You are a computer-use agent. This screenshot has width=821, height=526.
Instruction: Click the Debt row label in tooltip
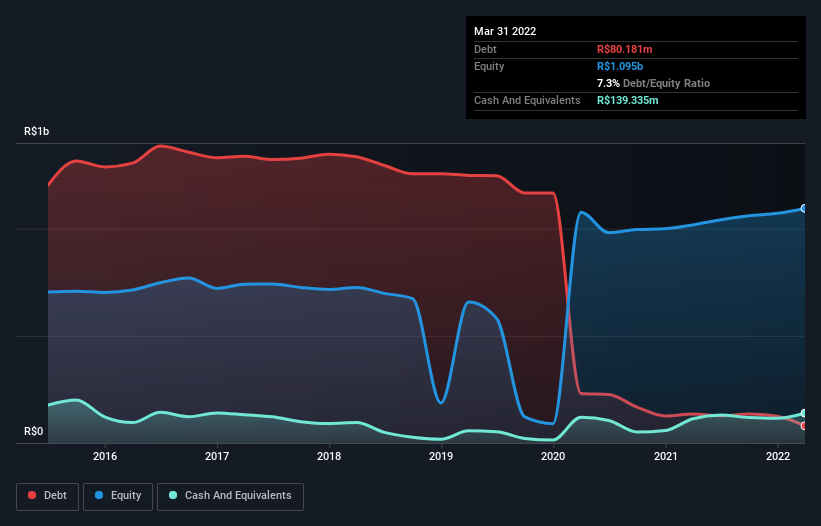pos(485,49)
